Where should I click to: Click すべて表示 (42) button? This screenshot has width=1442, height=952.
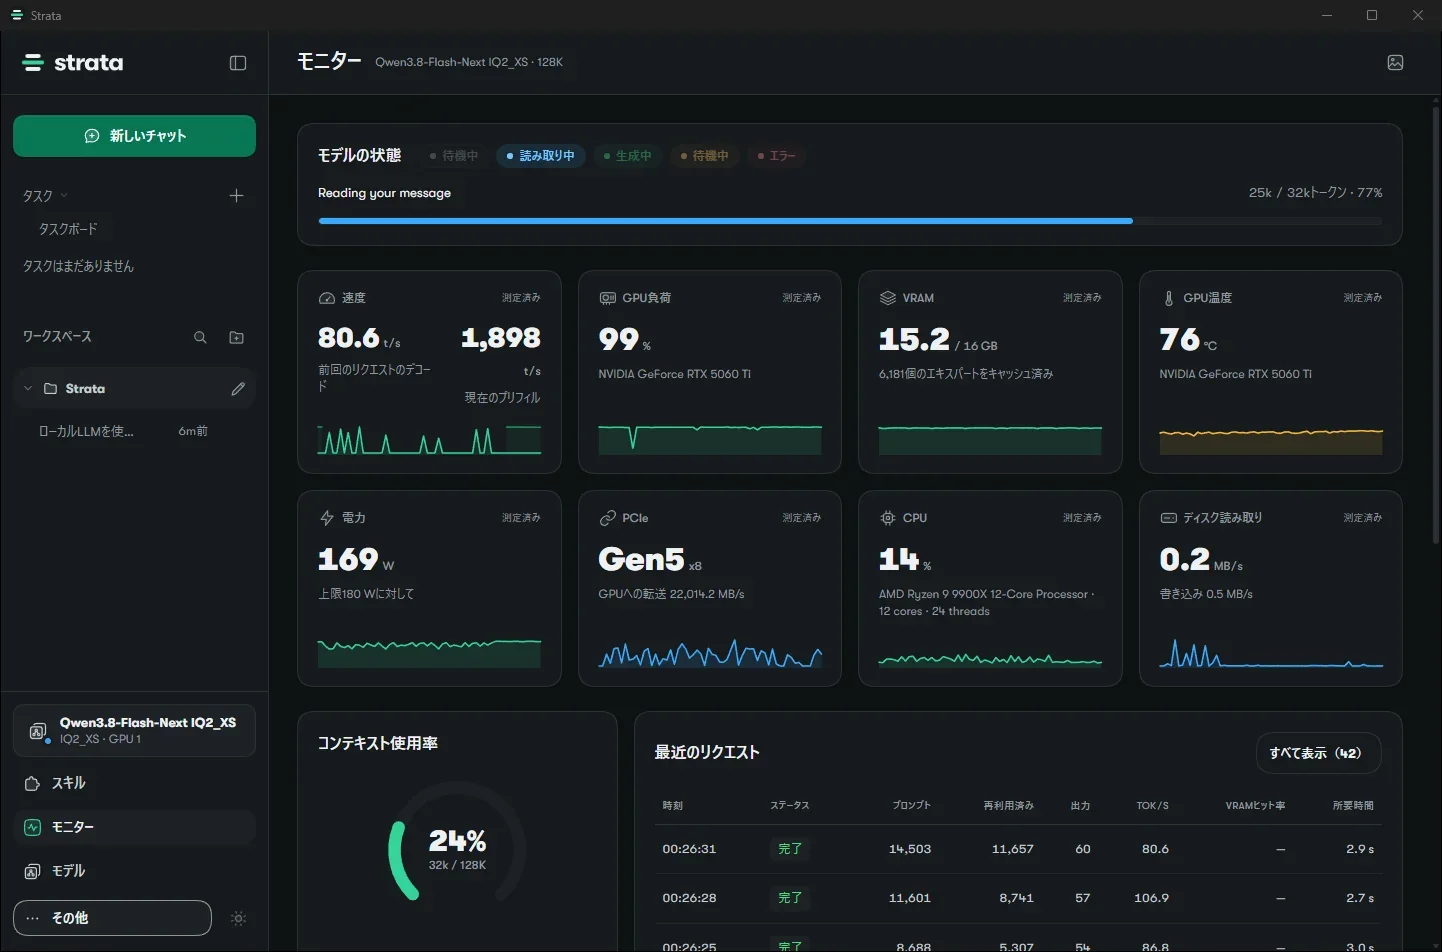click(x=1318, y=753)
